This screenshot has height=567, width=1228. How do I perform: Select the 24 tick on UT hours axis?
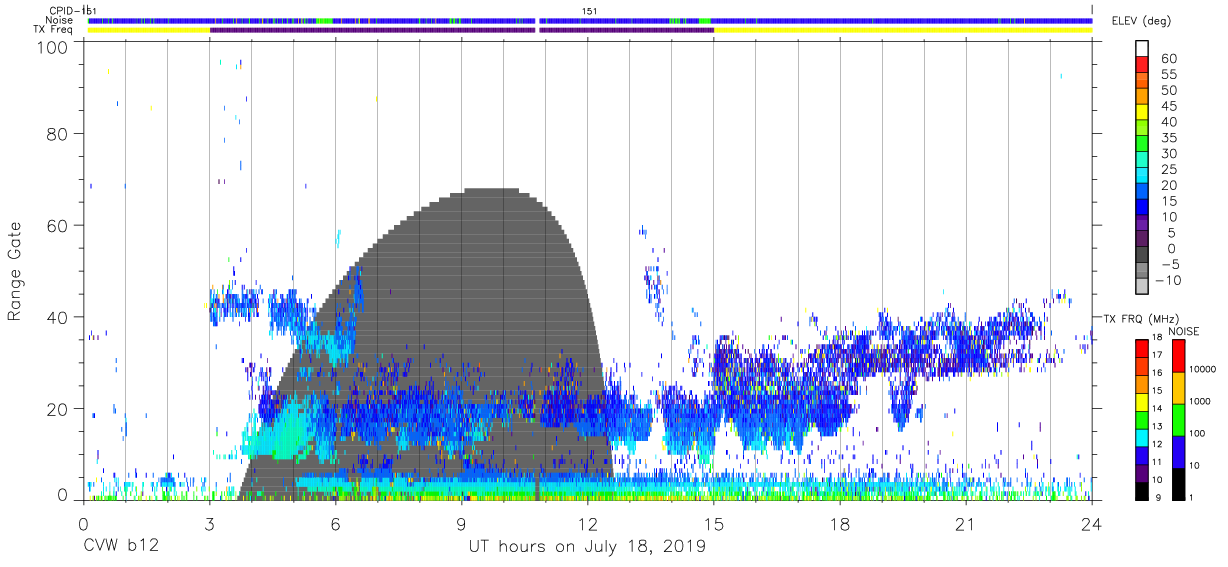tap(1092, 525)
